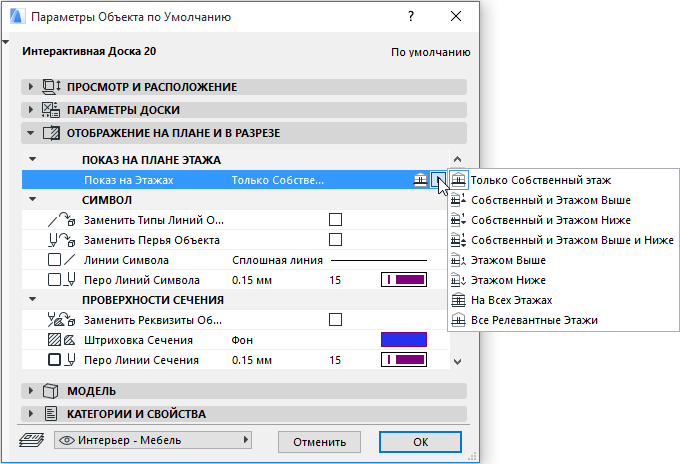Click the Показ на Этажах row
This screenshot has width=680, height=464.
[234, 180]
